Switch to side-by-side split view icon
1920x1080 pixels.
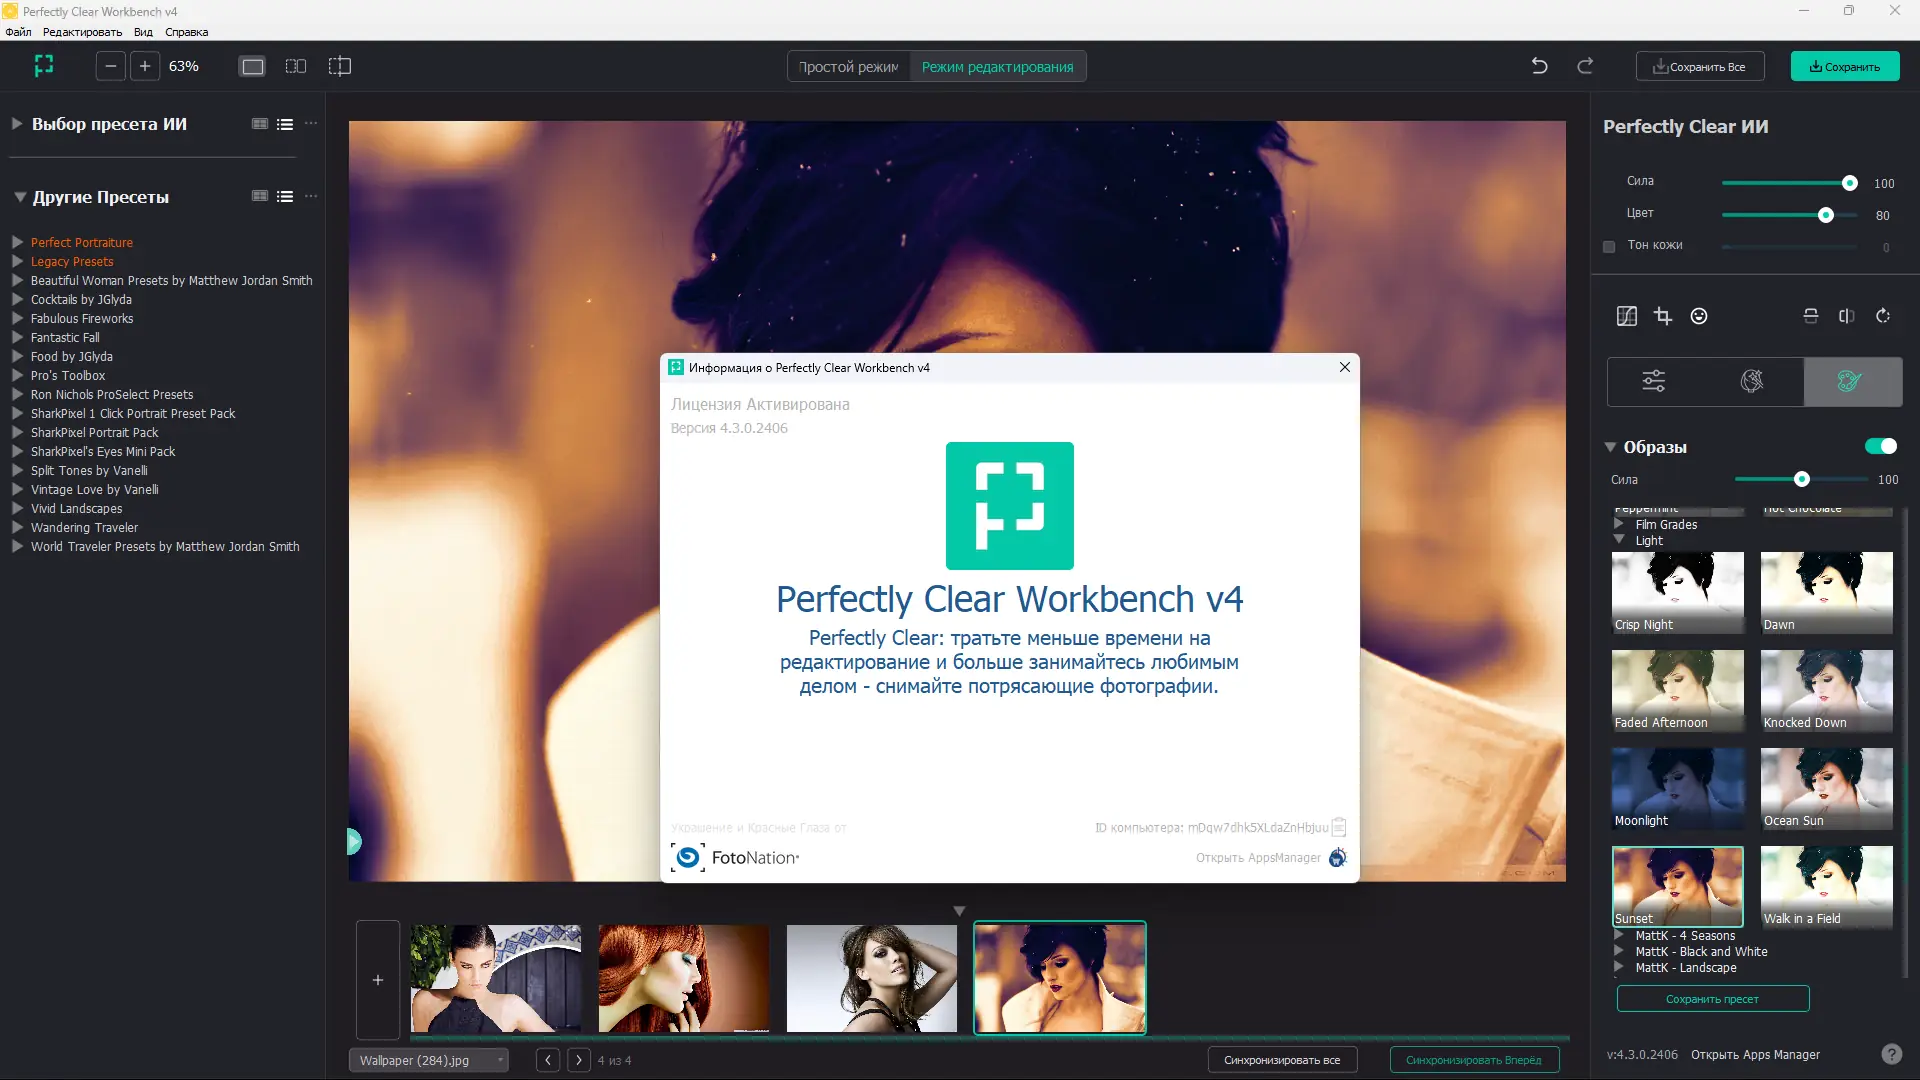pos(296,66)
